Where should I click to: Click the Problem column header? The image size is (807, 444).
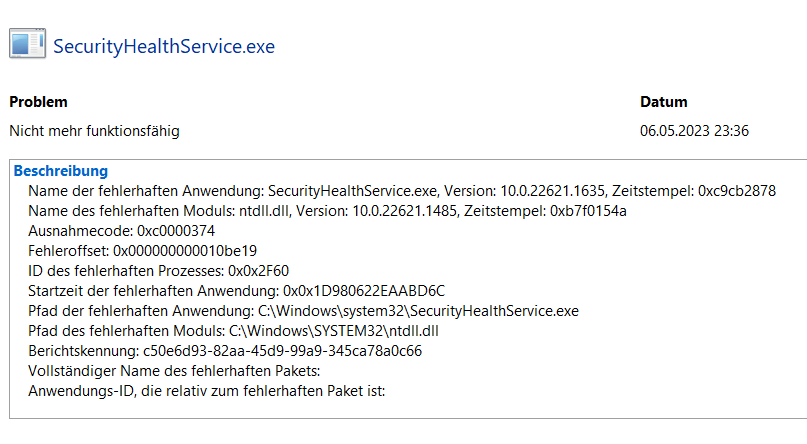(x=38, y=102)
